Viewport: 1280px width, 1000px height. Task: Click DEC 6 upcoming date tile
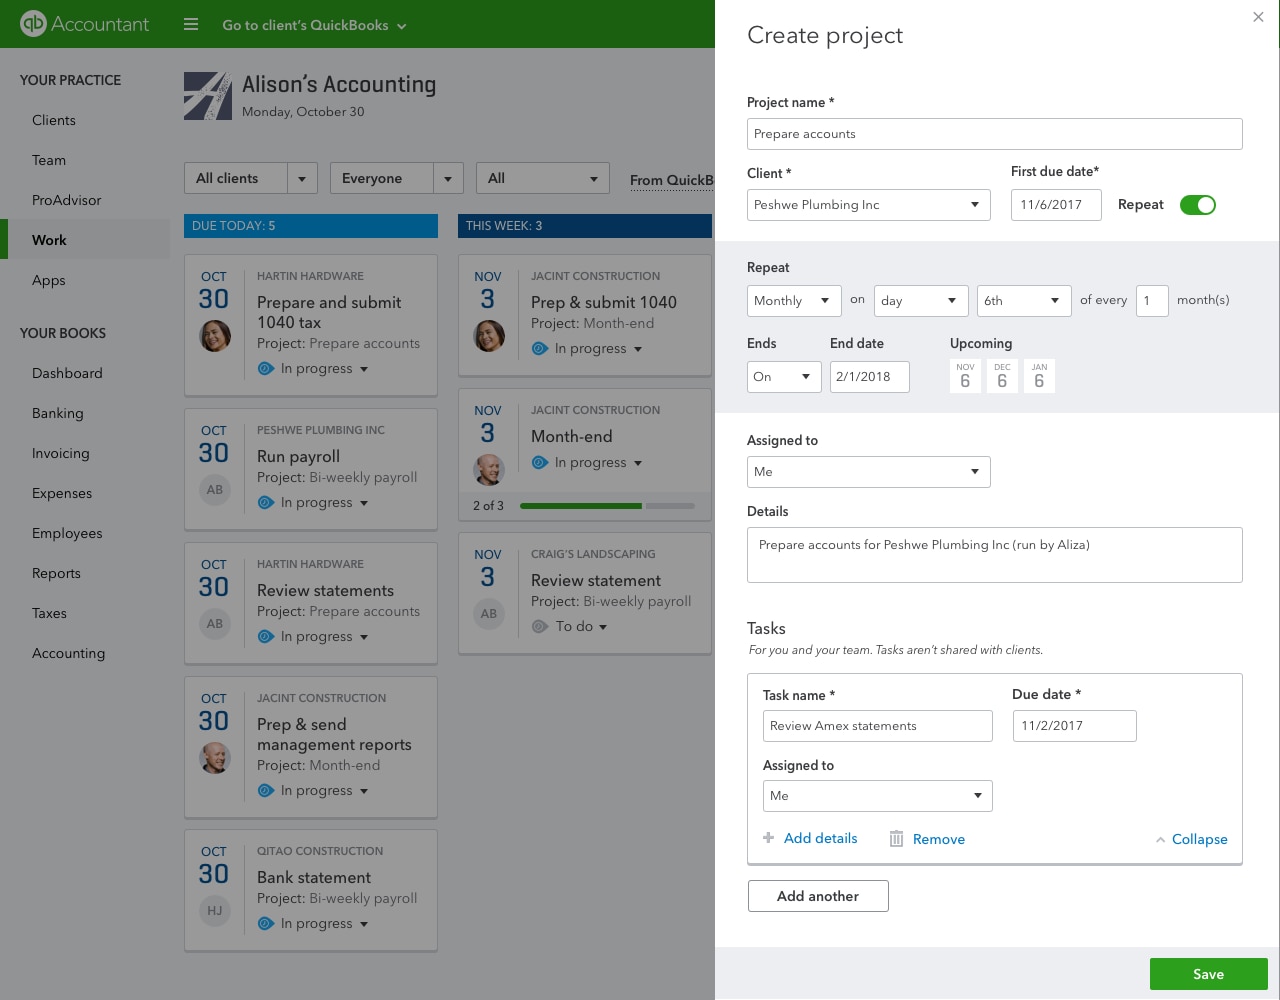coord(1002,376)
